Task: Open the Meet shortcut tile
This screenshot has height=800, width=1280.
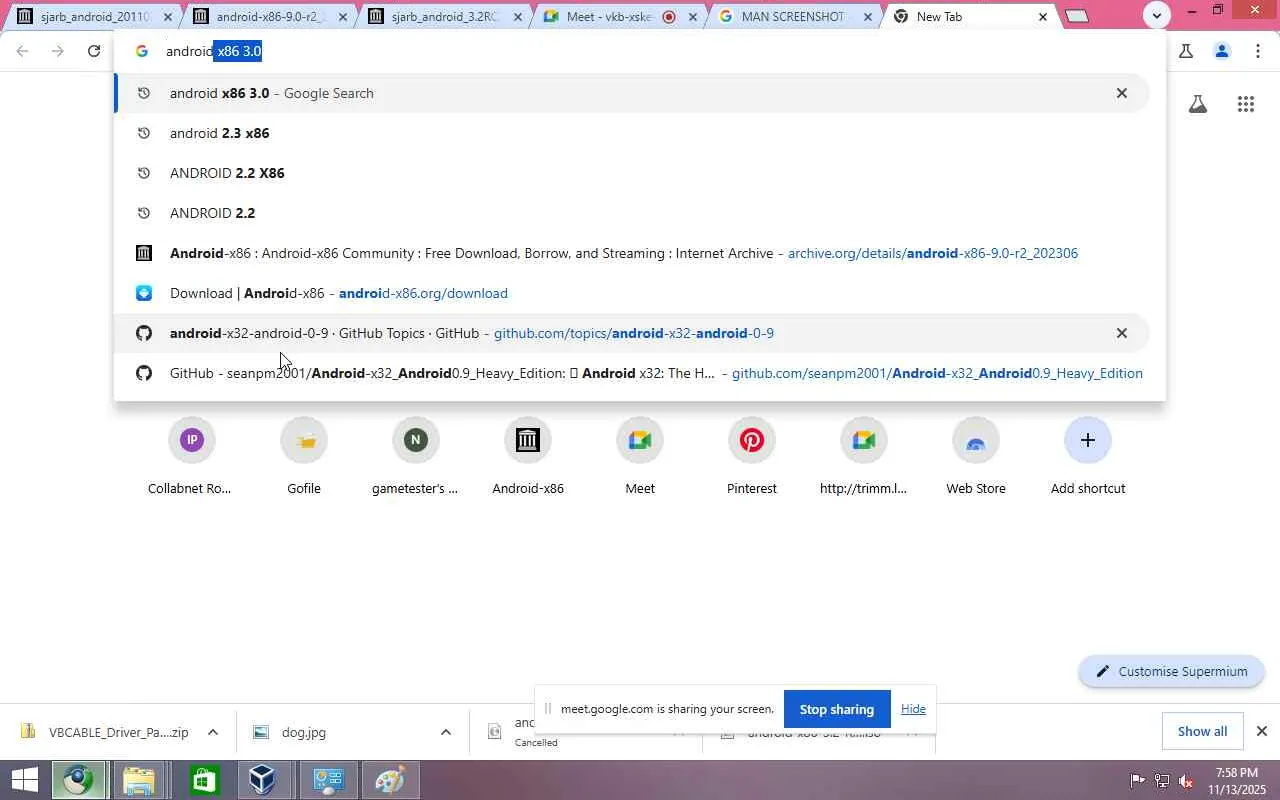Action: click(x=640, y=457)
